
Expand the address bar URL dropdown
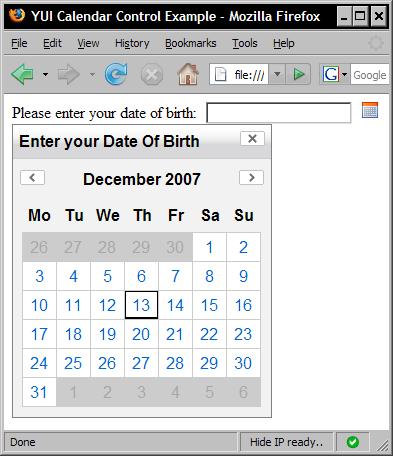coord(277,74)
